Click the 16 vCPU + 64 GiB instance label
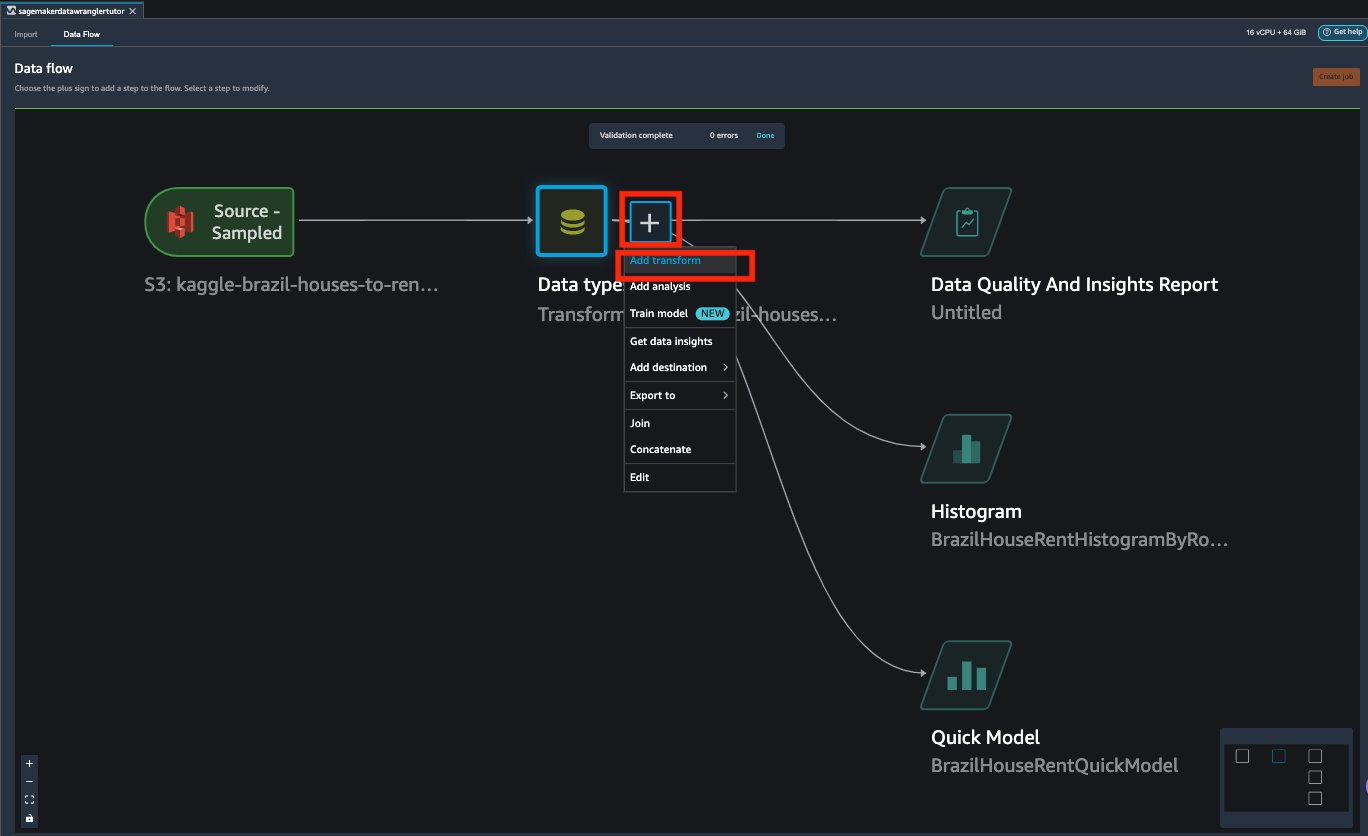 click(x=1275, y=32)
